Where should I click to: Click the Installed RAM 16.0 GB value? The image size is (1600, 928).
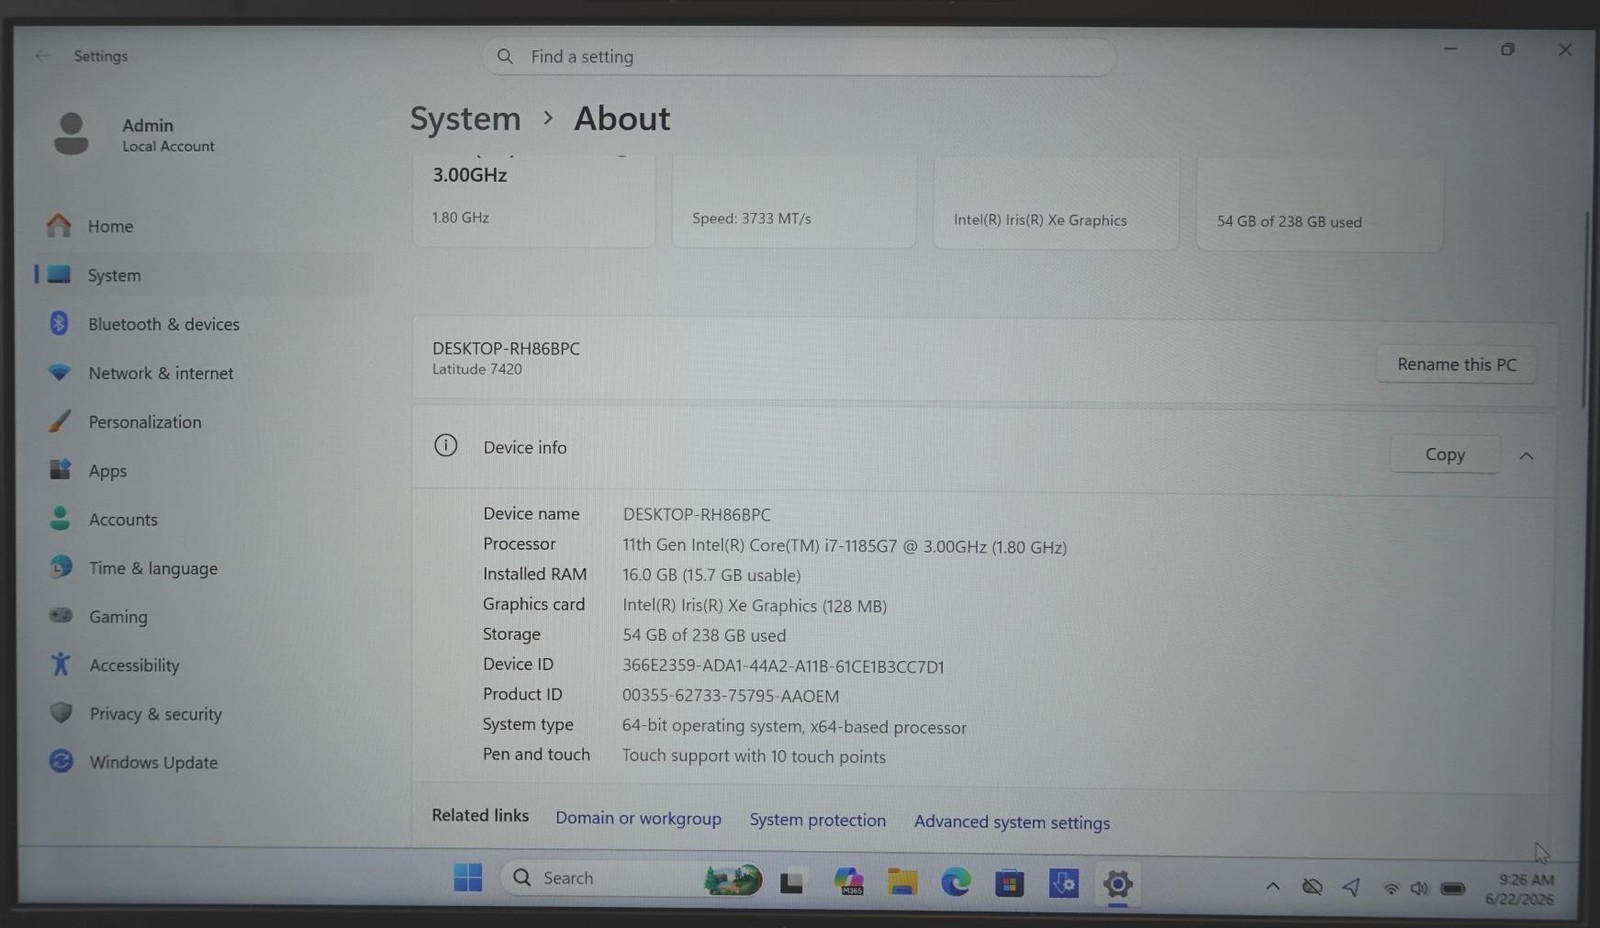point(711,575)
